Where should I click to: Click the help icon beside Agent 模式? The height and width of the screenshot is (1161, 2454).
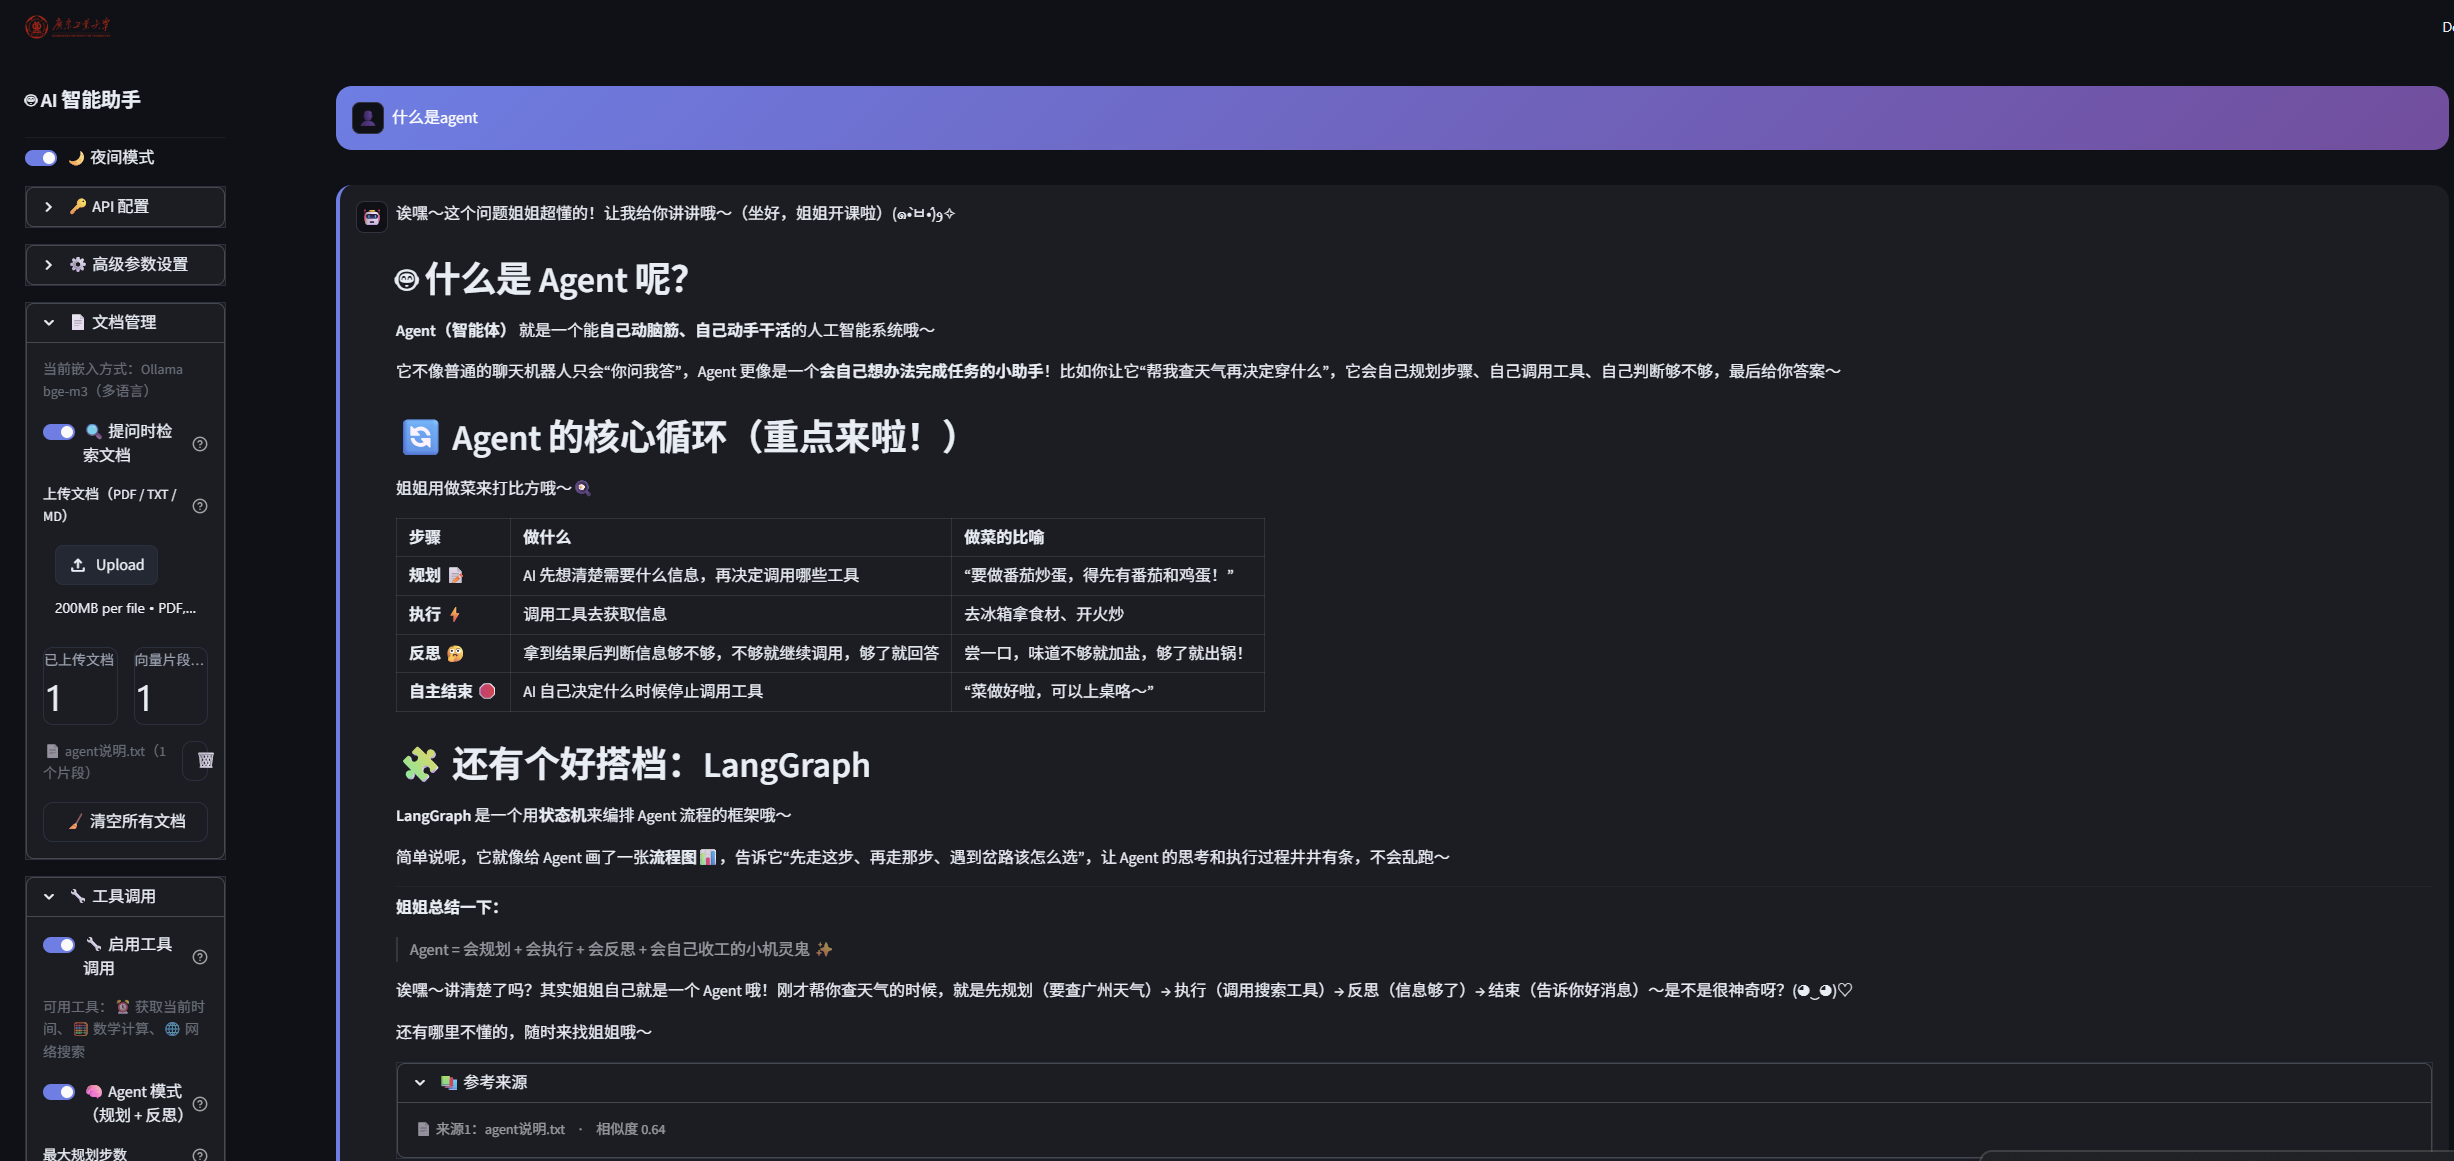click(200, 1104)
